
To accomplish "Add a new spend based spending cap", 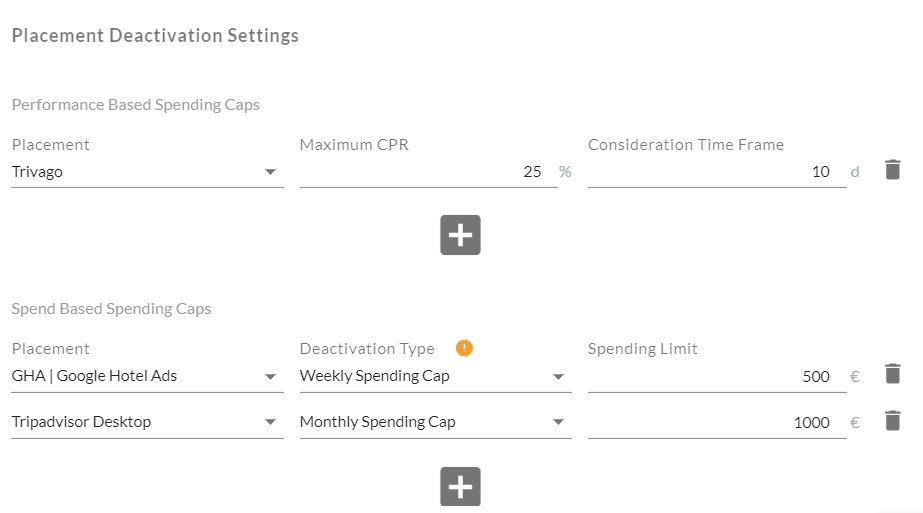I will coord(460,487).
